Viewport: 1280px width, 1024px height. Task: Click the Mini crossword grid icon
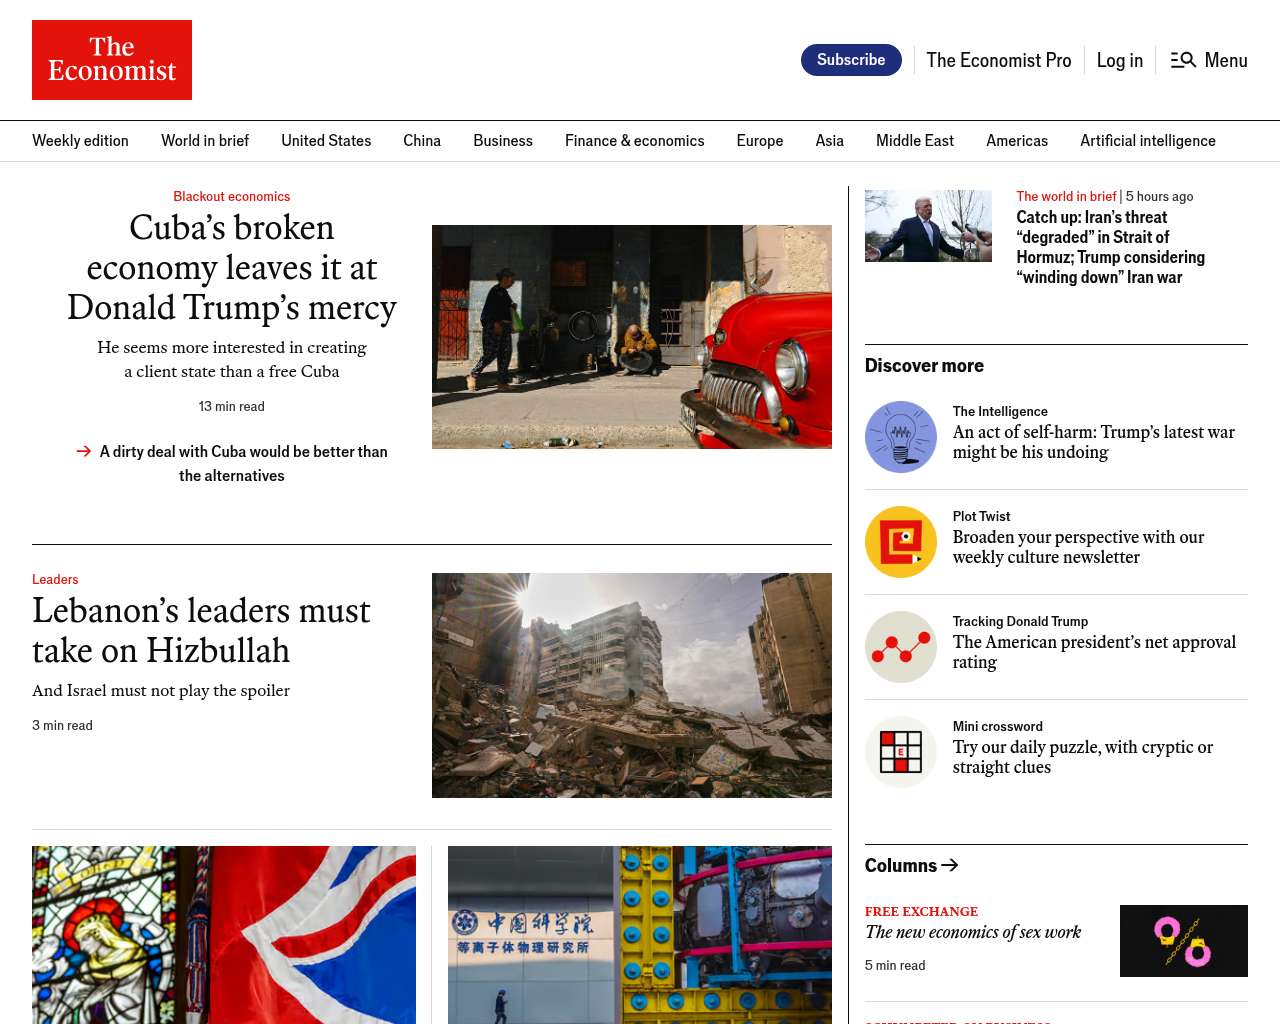point(901,752)
